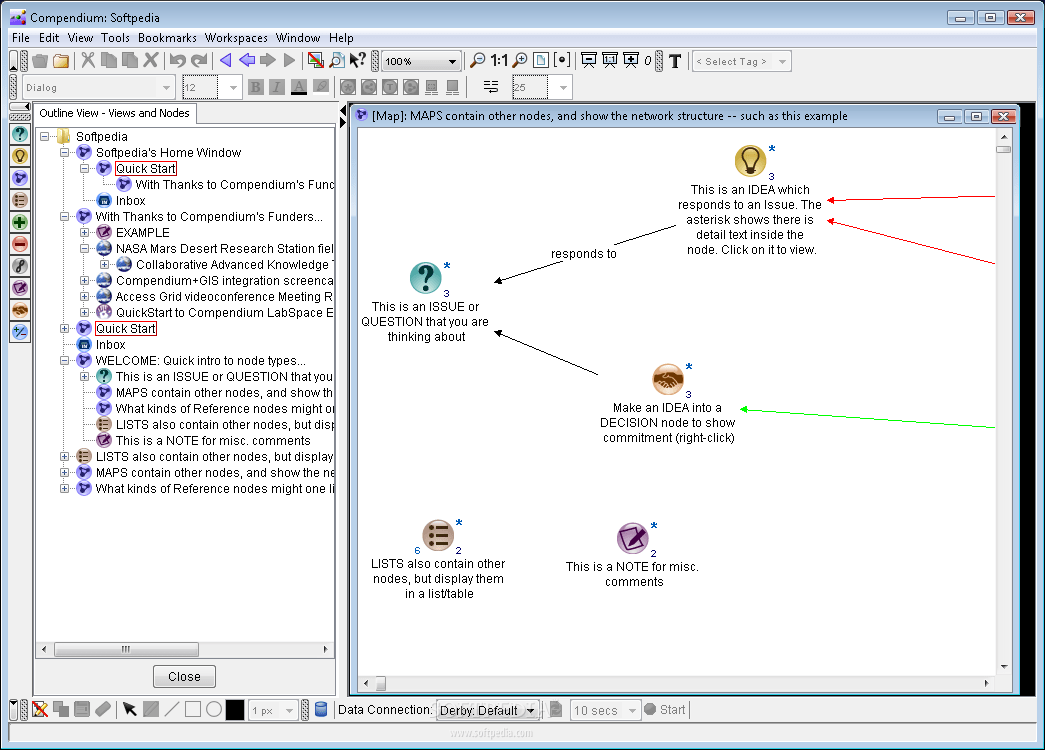Click the text foreground color A button

coord(299,87)
